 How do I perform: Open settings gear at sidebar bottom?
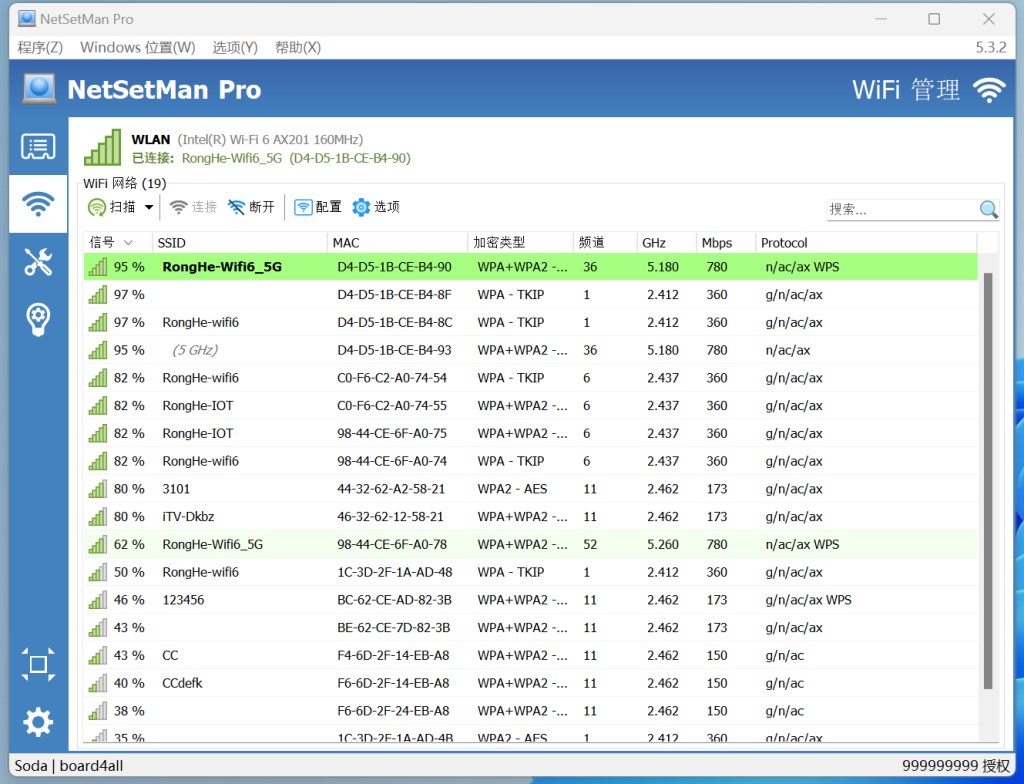[38, 722]
